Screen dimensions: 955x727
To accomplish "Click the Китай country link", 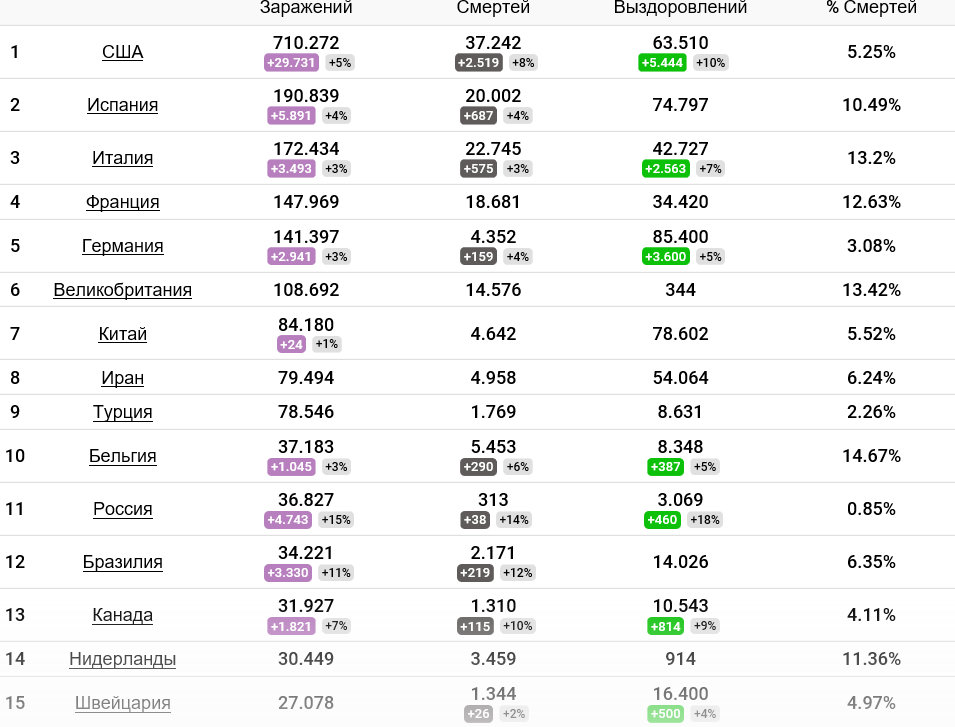I will tap(122, 334).
